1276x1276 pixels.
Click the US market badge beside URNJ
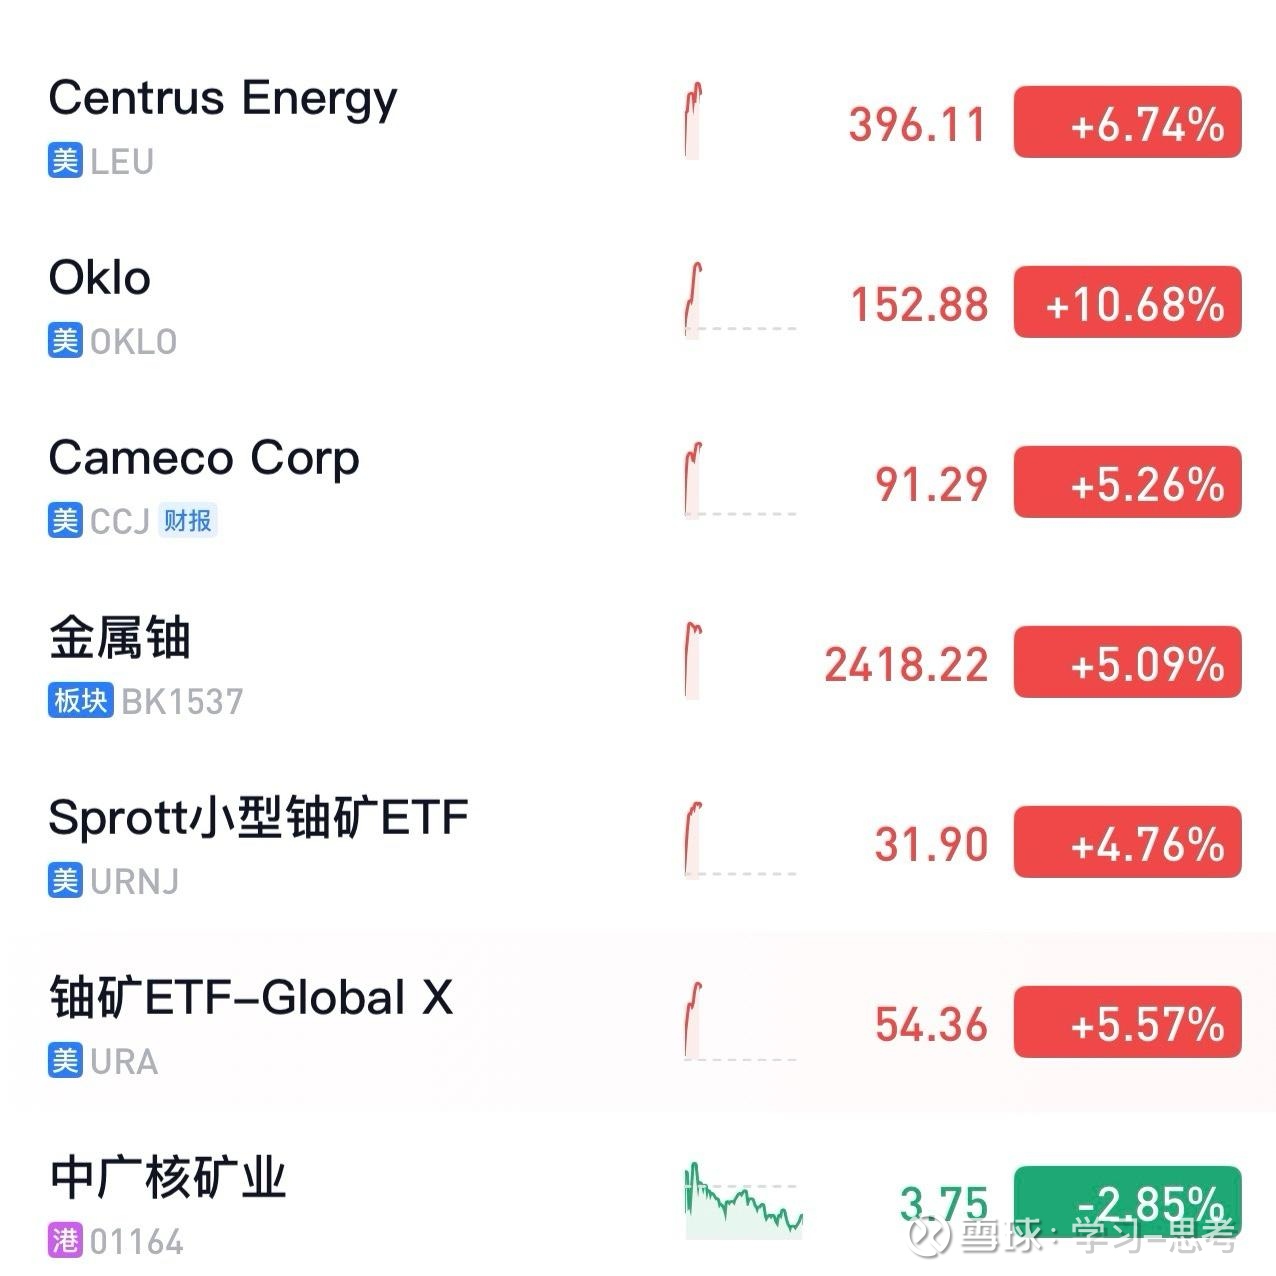[x=65, y=881]
